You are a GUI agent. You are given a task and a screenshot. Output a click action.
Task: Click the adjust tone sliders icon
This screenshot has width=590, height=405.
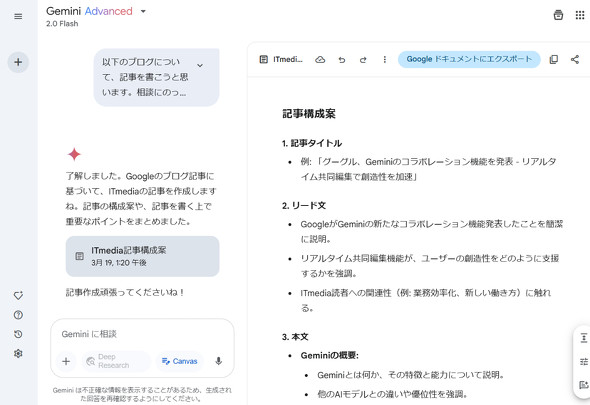point(584,362)
